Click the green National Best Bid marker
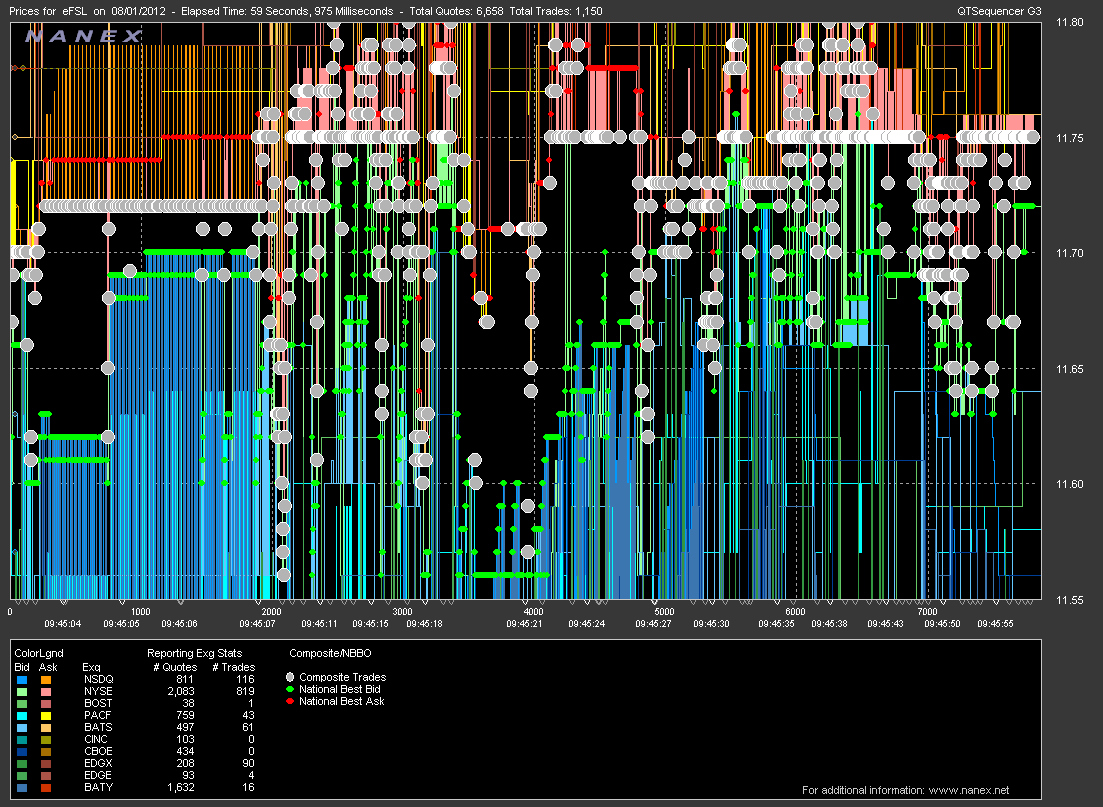 tap(291, 689)
